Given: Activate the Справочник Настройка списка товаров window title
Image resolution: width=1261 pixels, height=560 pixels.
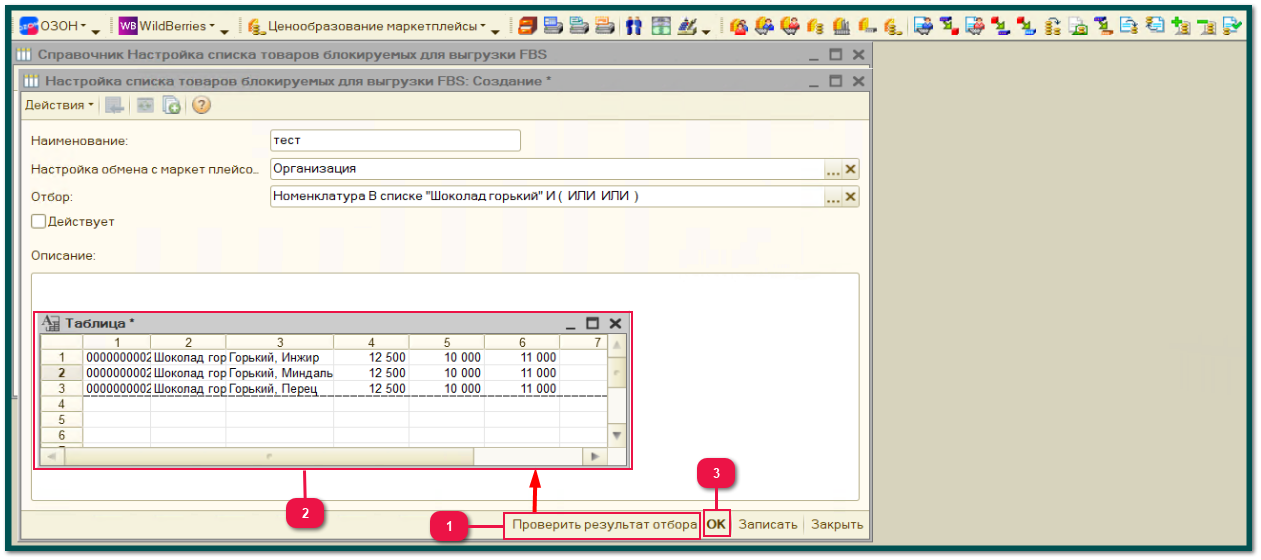Looking at the screenshot, I should pos(291,55).
